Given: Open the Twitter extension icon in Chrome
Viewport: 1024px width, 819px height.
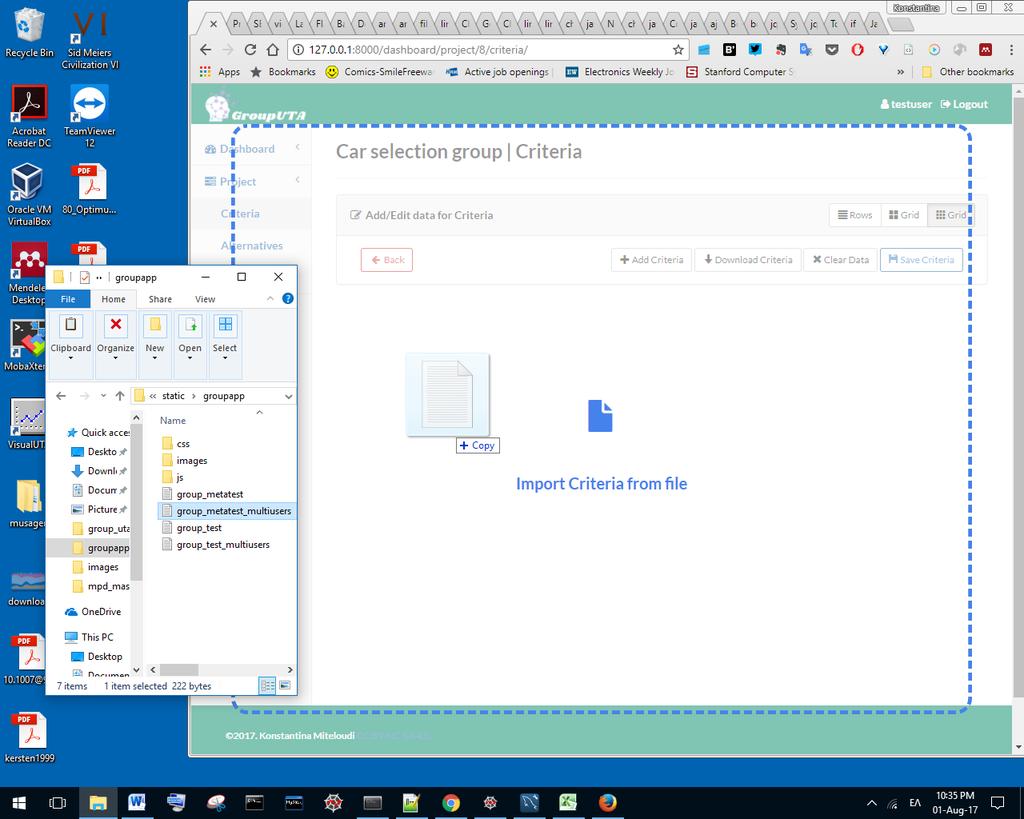Looking at the screenshot, I should pyautogui.click(x=755, y=50).
